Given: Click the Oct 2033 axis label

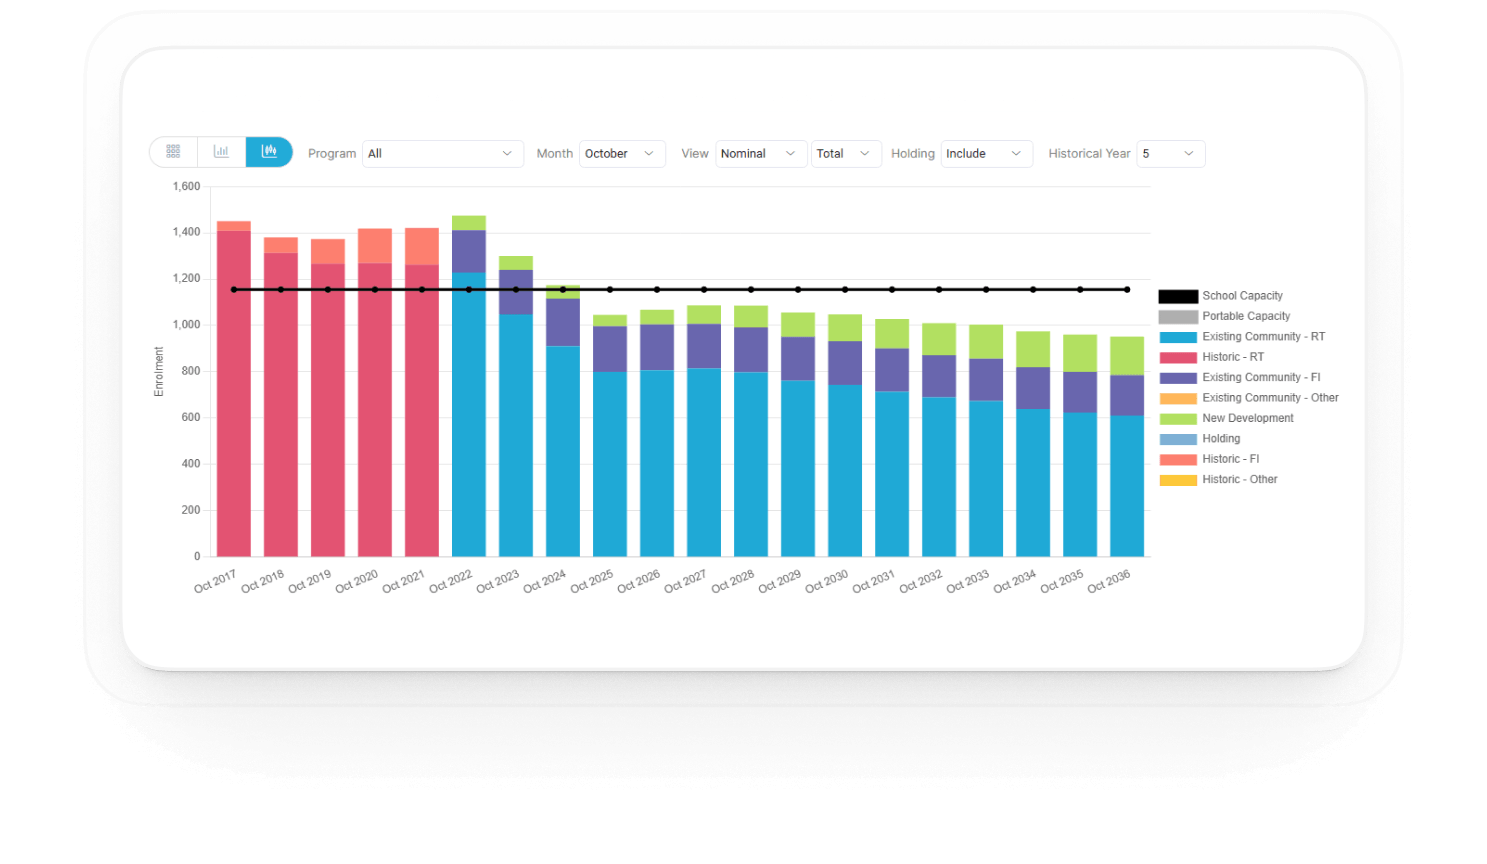Looking at the screenshot, I should coord(968,582).
